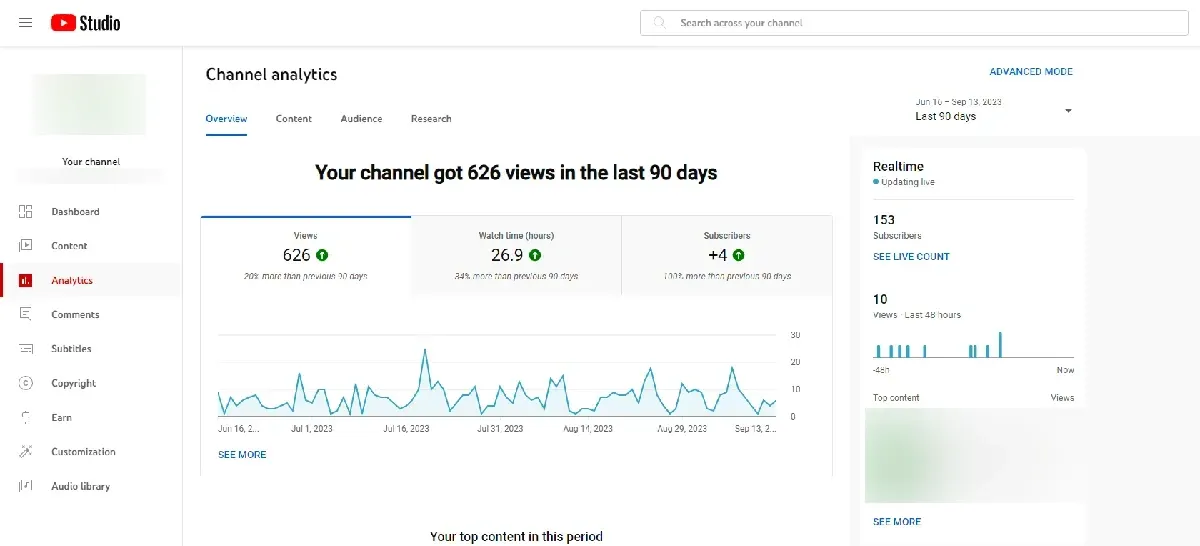This screenshot has width=1200, height=546.
Task: Click the highest peak on views chart
Action: 425,350
